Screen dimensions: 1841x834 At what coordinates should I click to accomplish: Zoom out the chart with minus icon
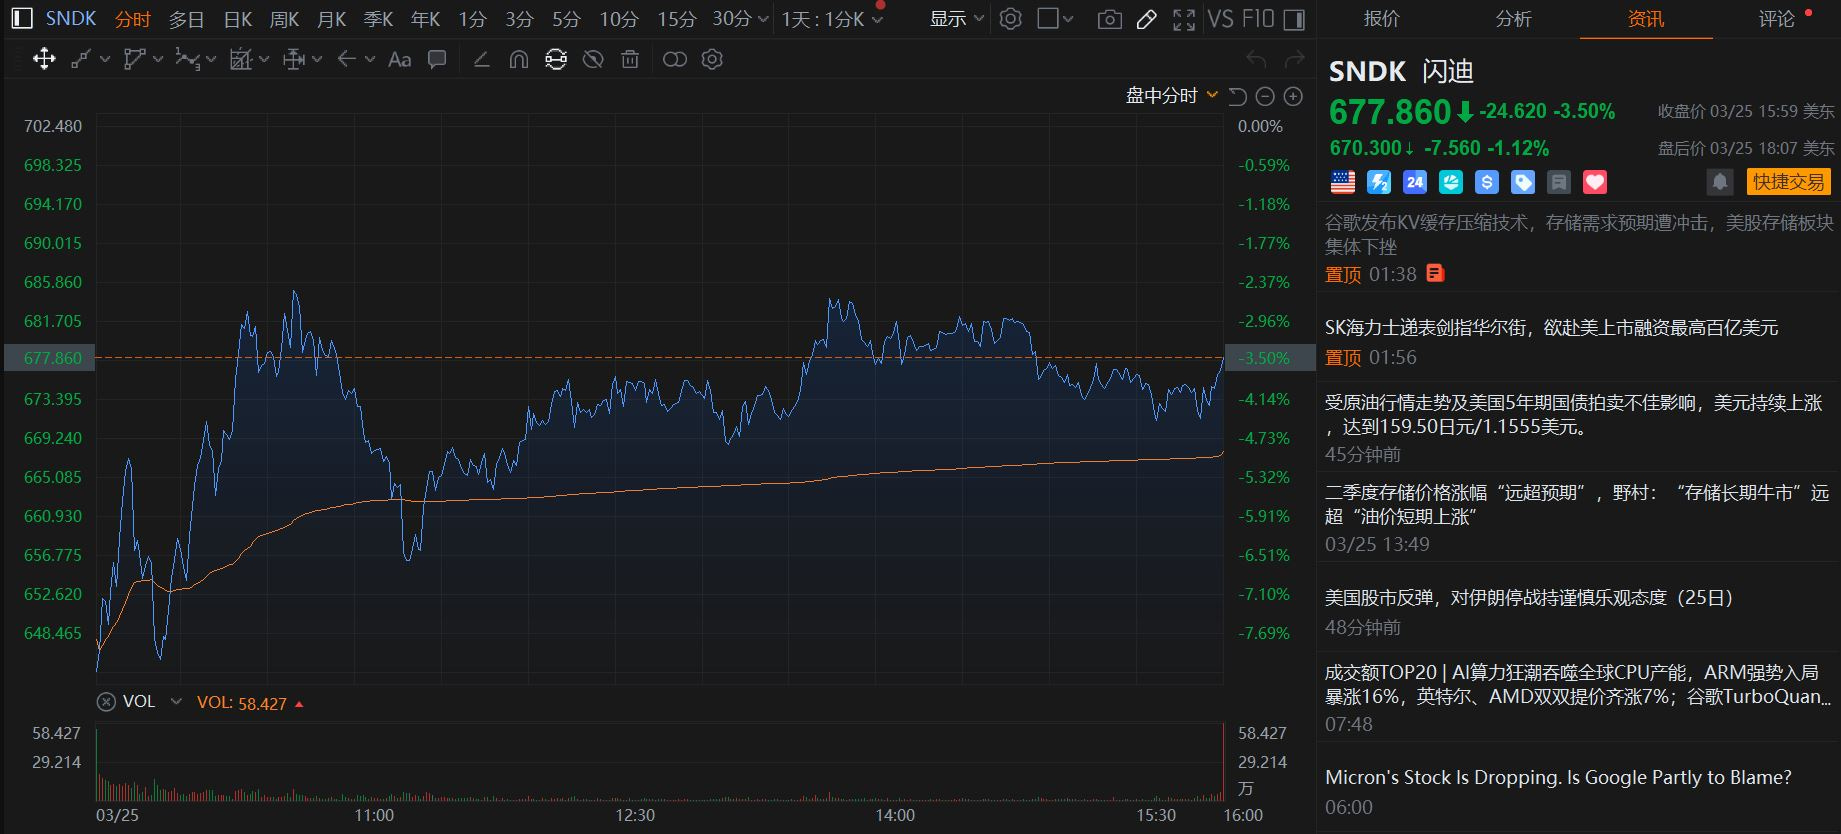coord(1265,96)
